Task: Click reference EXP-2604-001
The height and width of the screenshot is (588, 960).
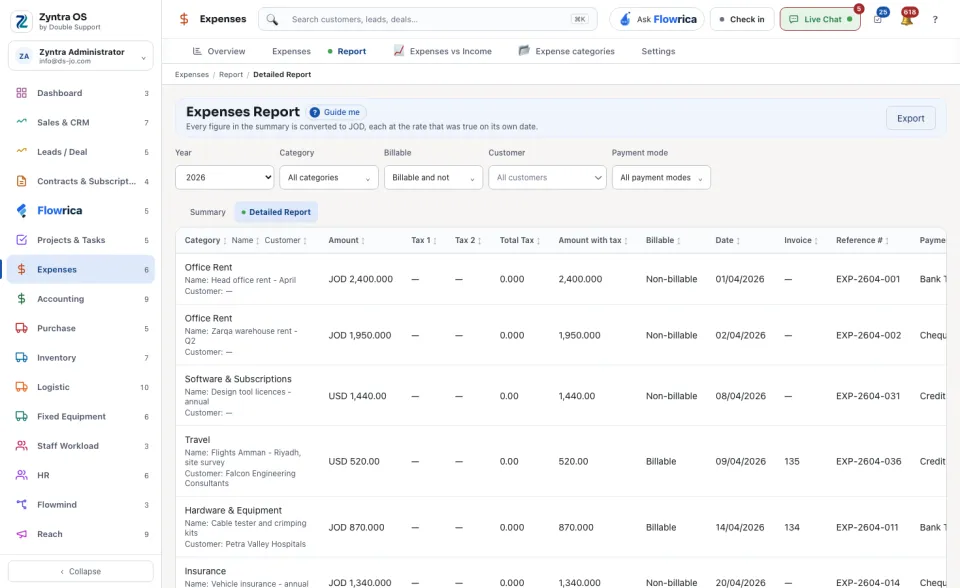Action: [868, 279]
